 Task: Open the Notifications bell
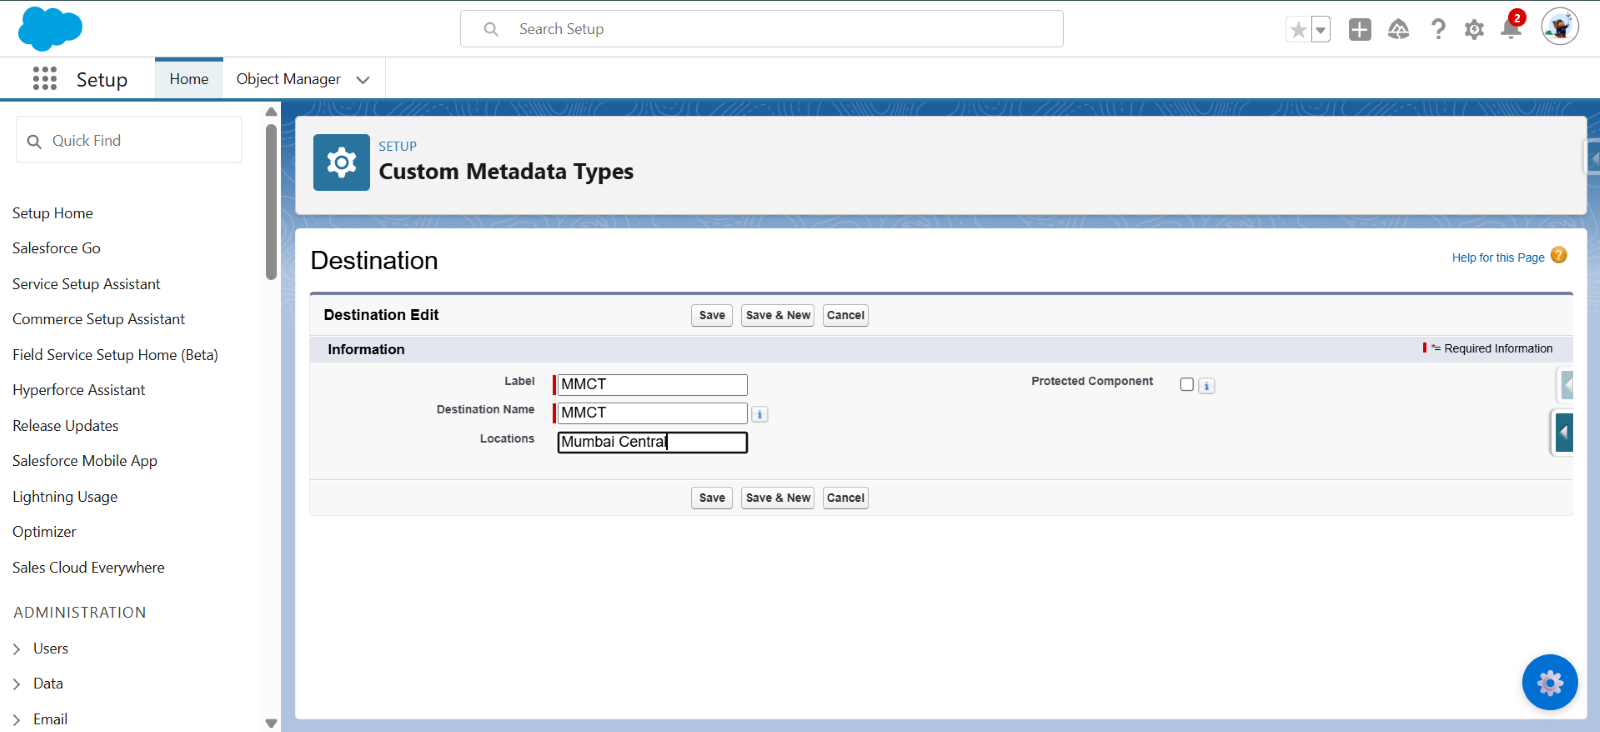tap(1510, 30)
